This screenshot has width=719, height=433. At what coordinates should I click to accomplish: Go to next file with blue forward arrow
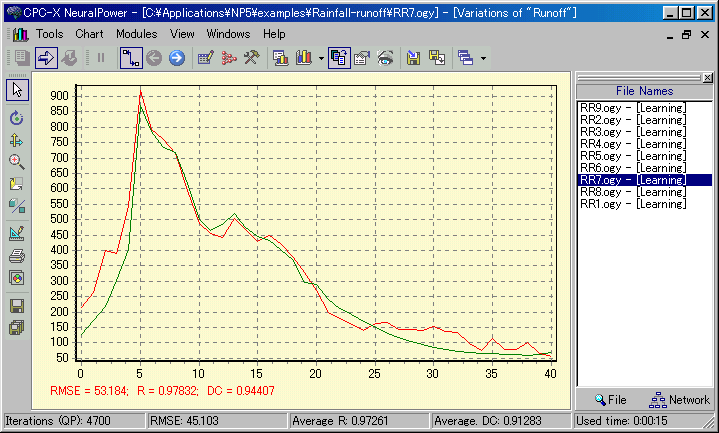pyautogui.click(x=177, y=58)
